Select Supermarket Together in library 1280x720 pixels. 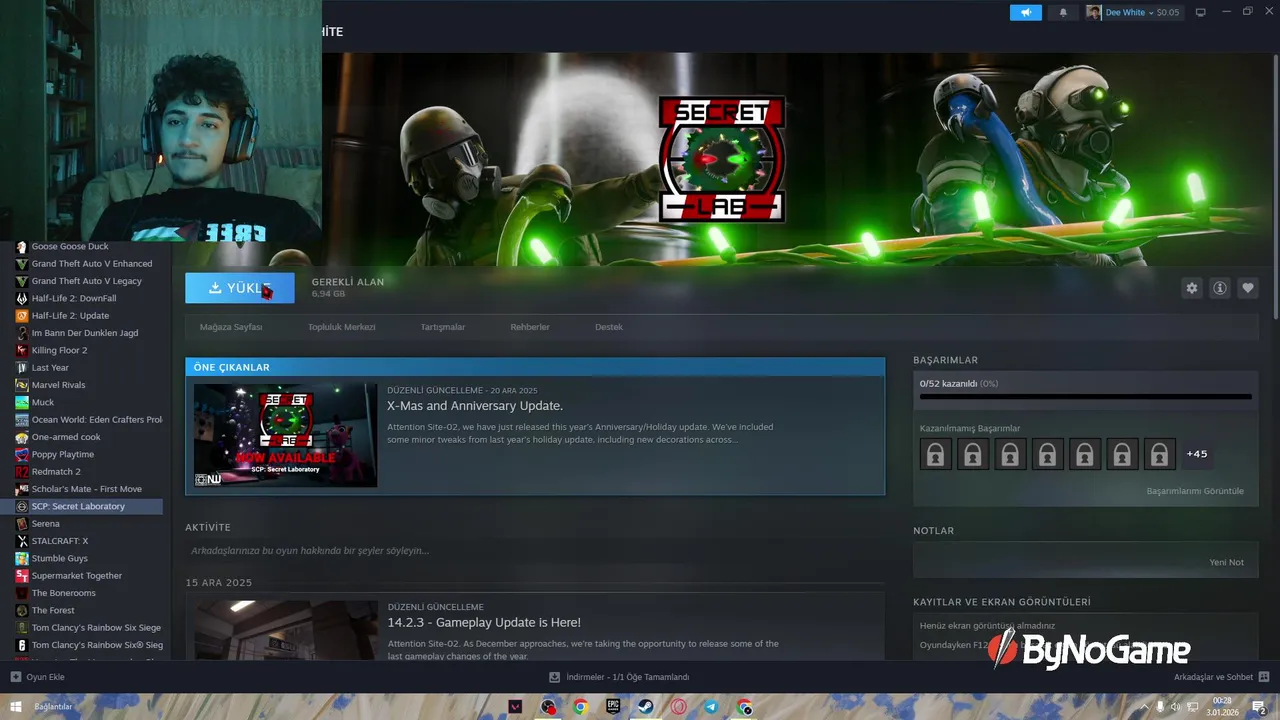click(x=77, y=576)
